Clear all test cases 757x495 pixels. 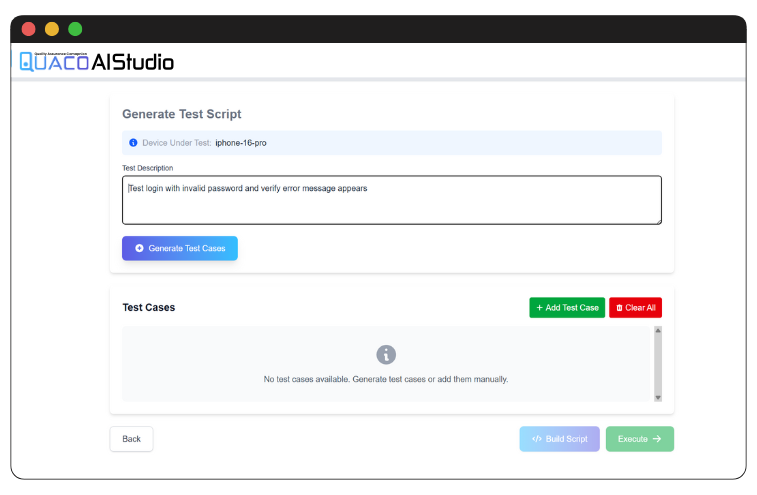pyautogui.click(x=635, y=308)
